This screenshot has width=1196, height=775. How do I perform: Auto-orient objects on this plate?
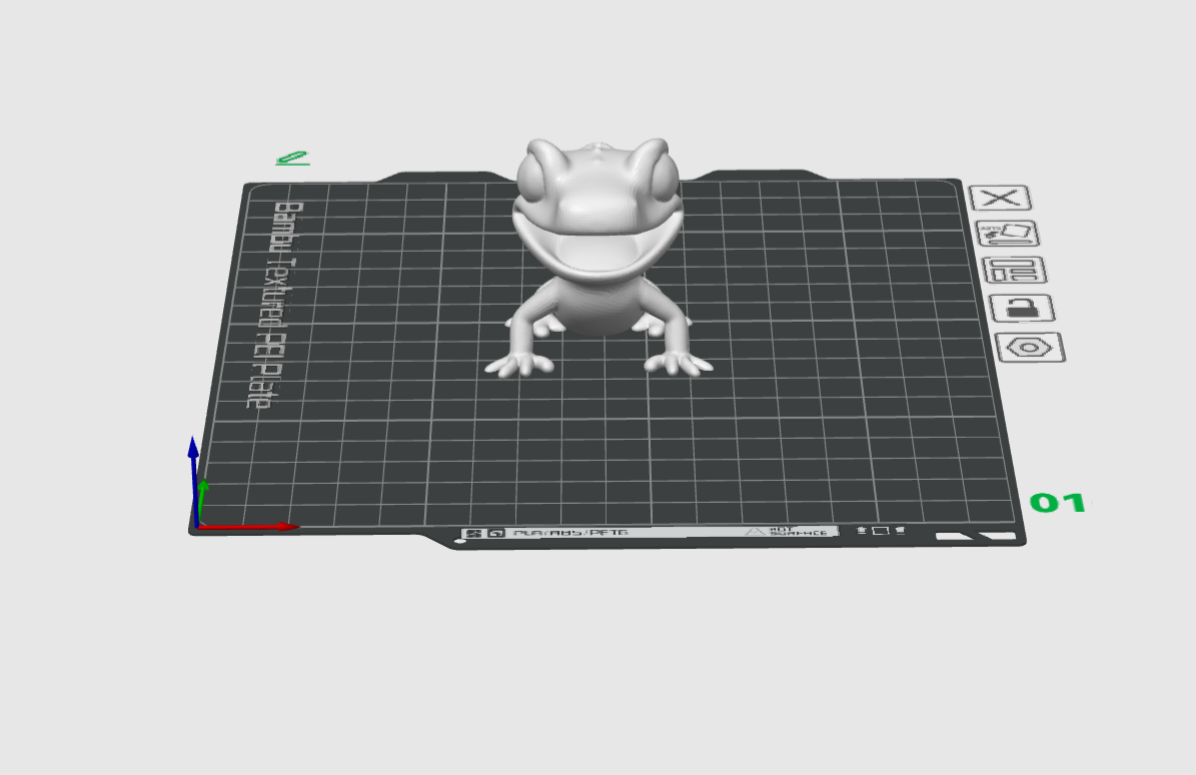pos(1008,233)
